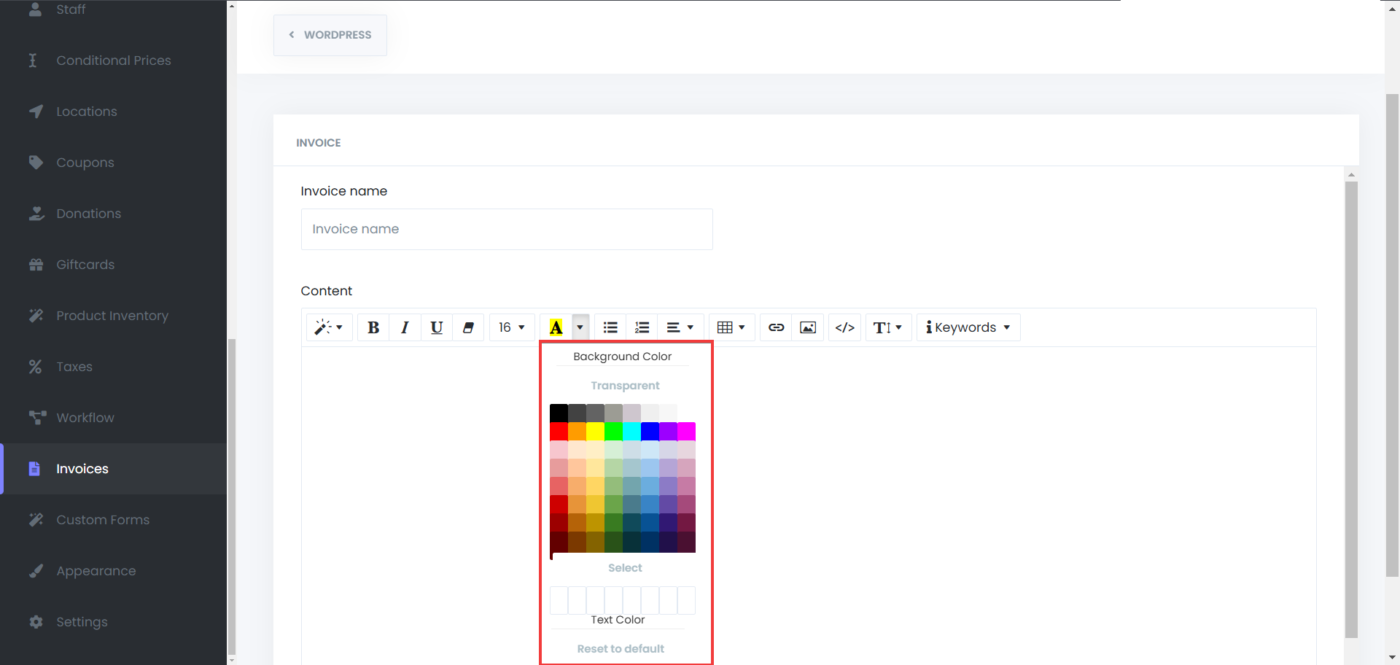Click Transparent background color option

[625, 385]
